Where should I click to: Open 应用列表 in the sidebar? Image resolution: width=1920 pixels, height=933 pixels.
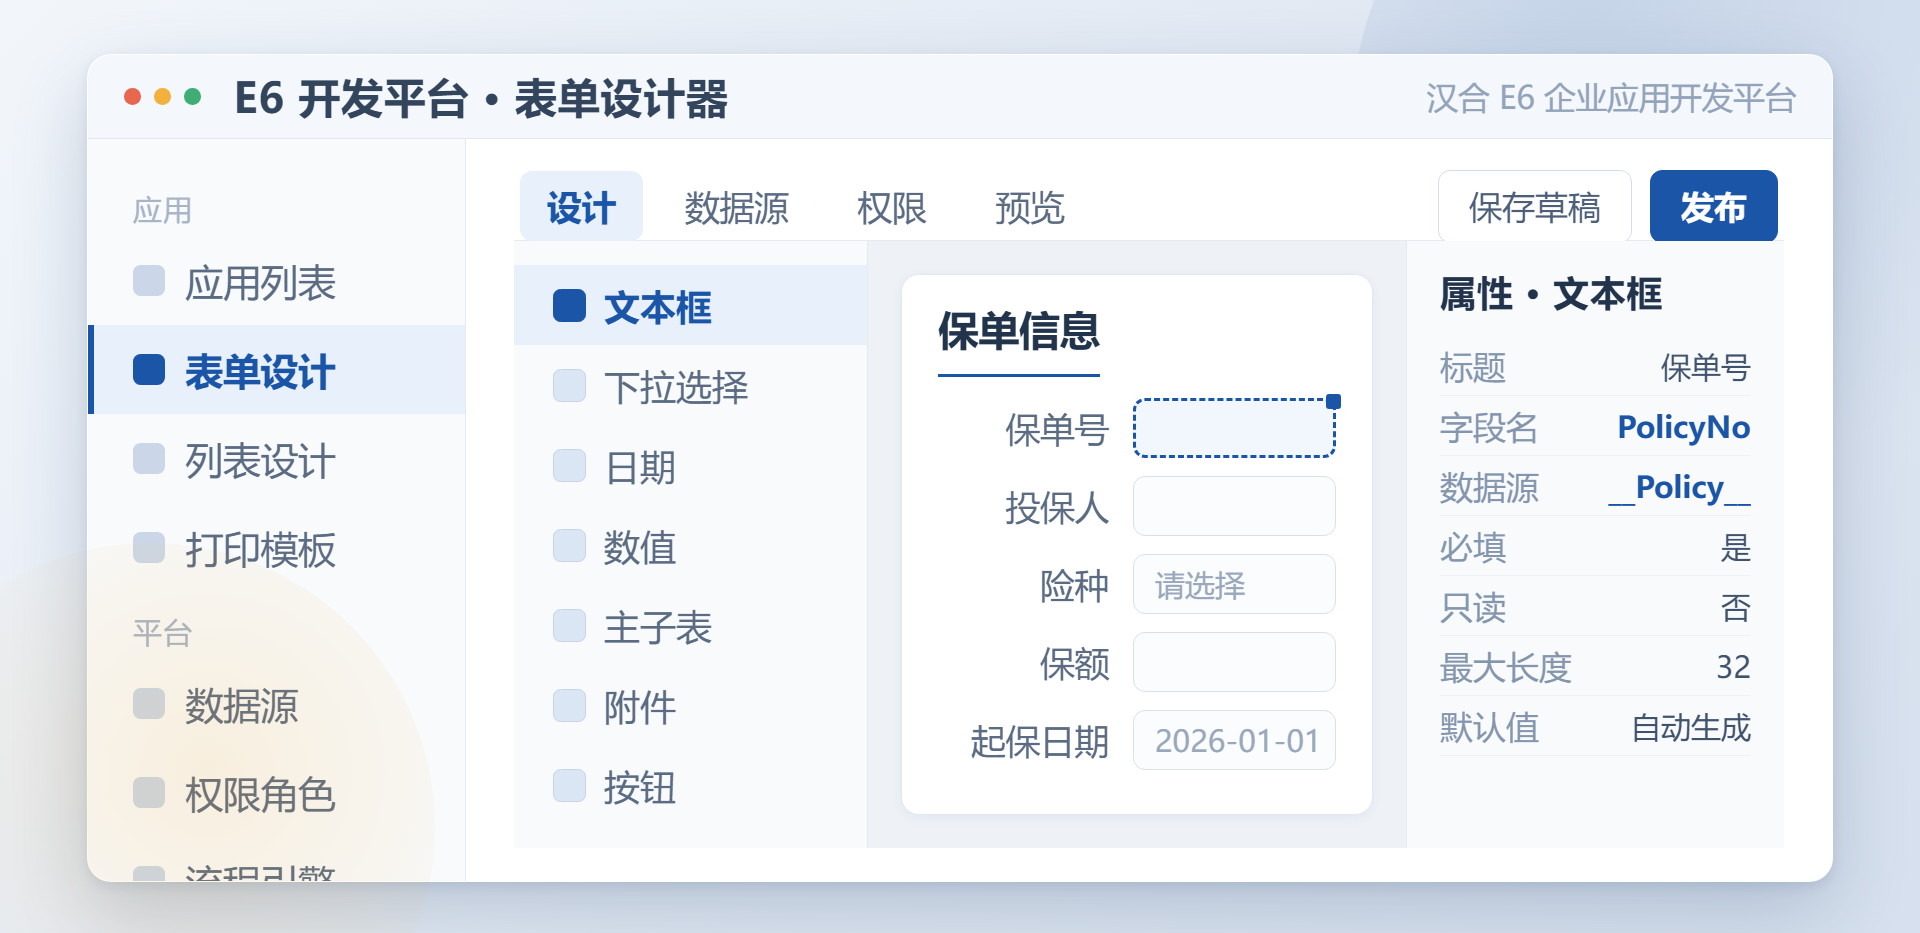coord(277,282)
